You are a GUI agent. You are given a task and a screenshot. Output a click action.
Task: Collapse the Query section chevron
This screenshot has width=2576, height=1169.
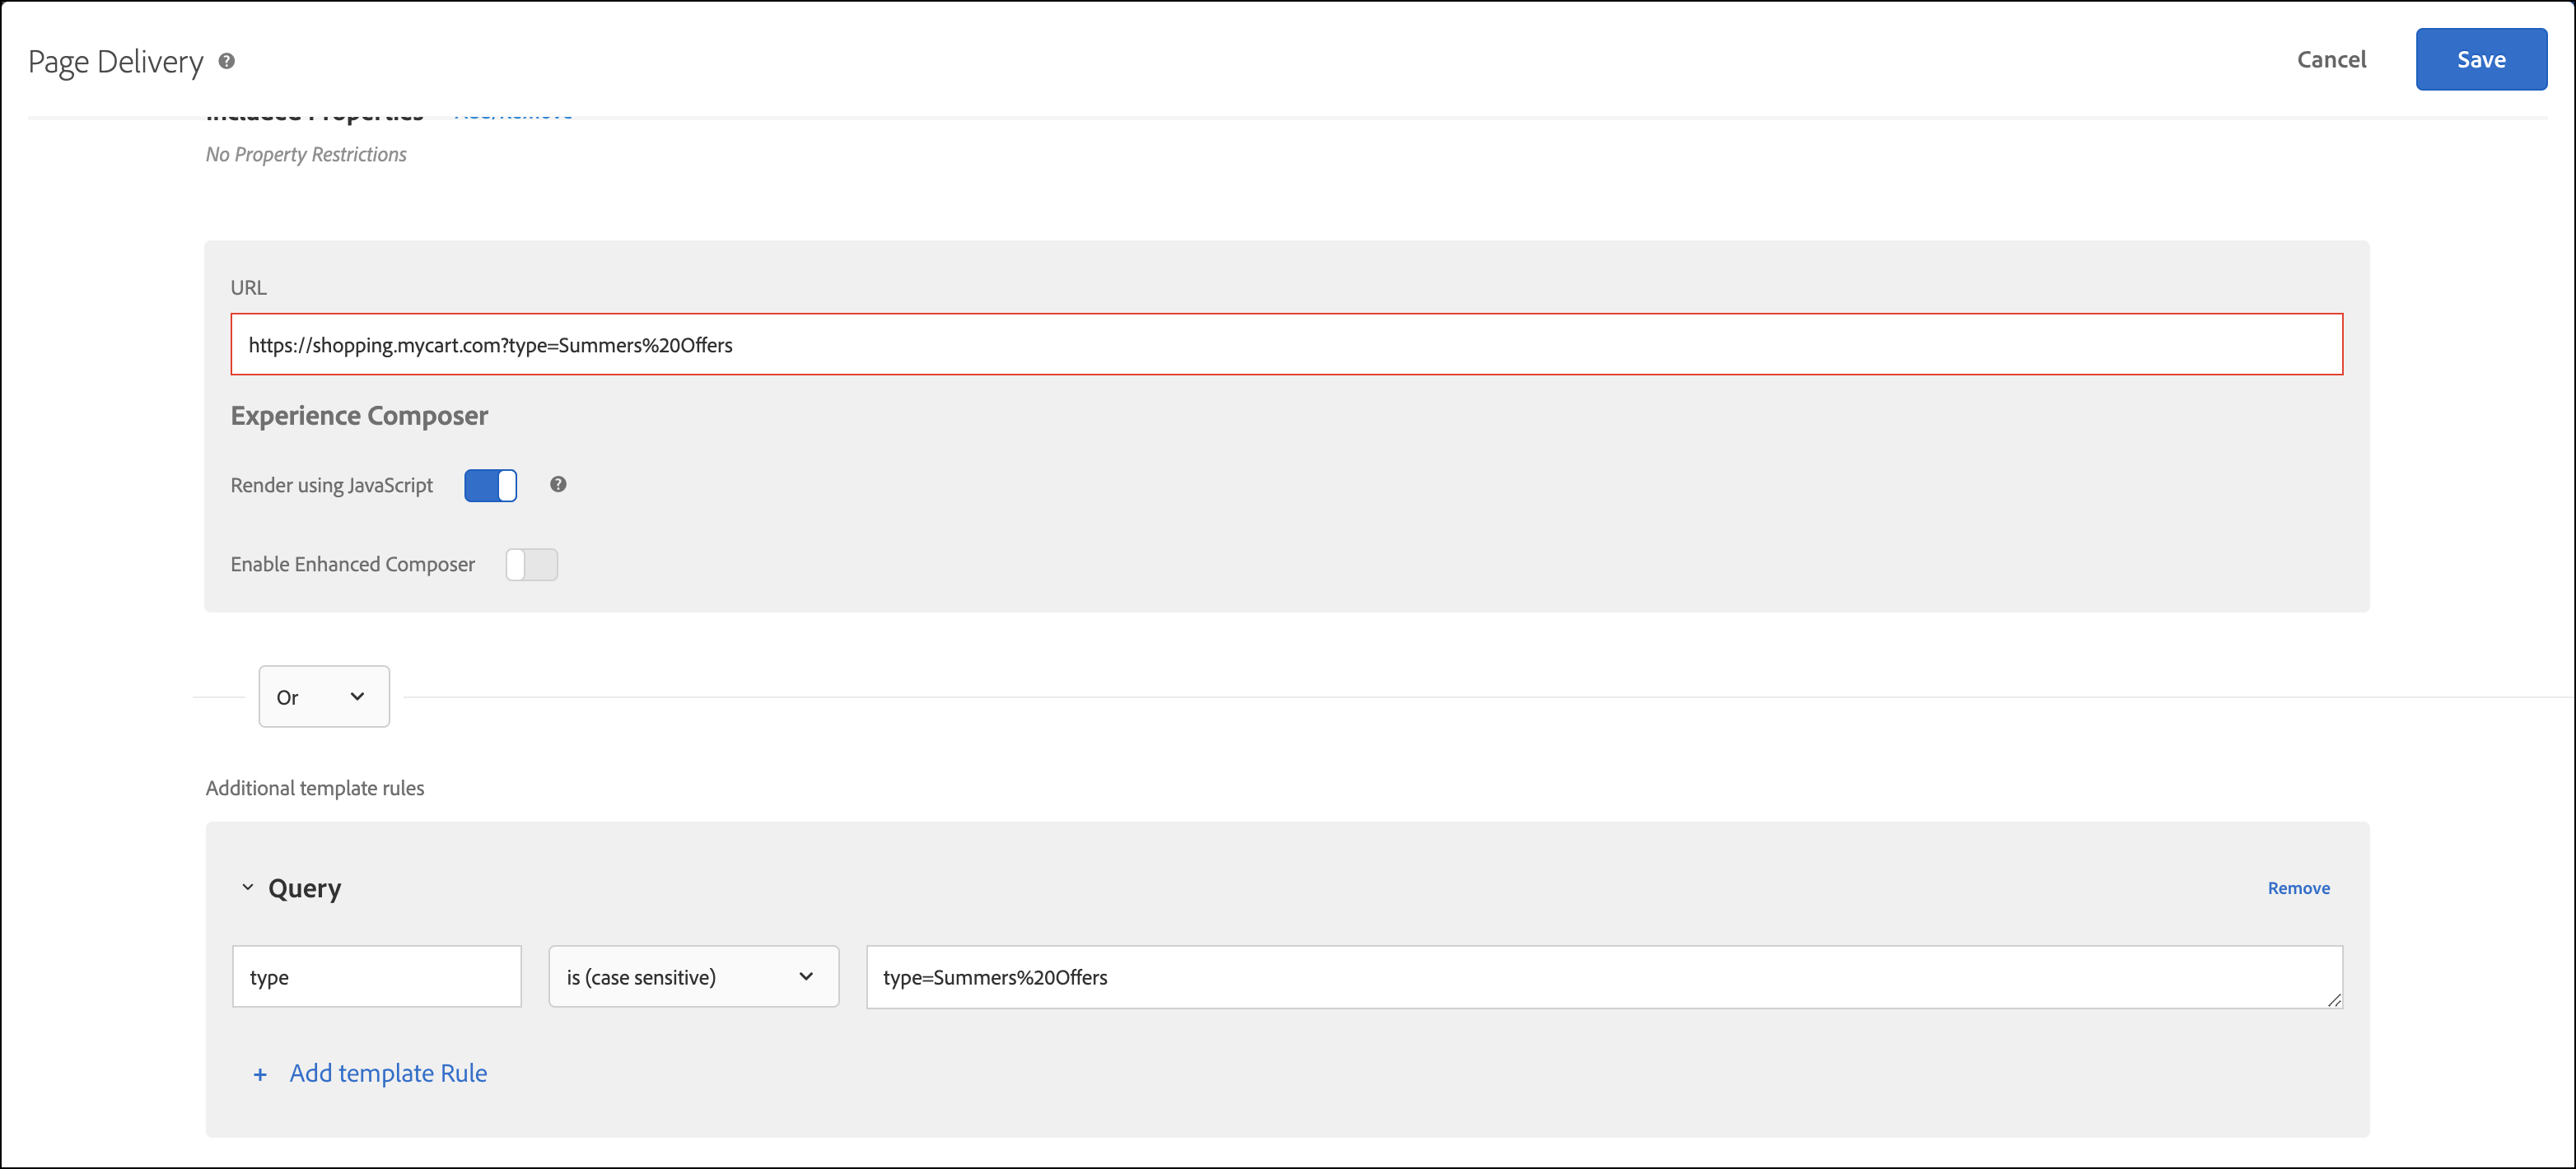247,887
